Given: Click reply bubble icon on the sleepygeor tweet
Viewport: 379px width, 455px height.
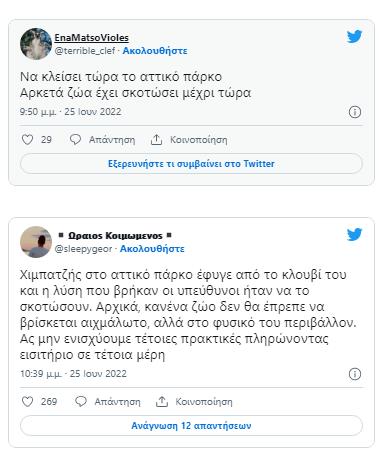Looking at the screenshot, I should (81, 401).
